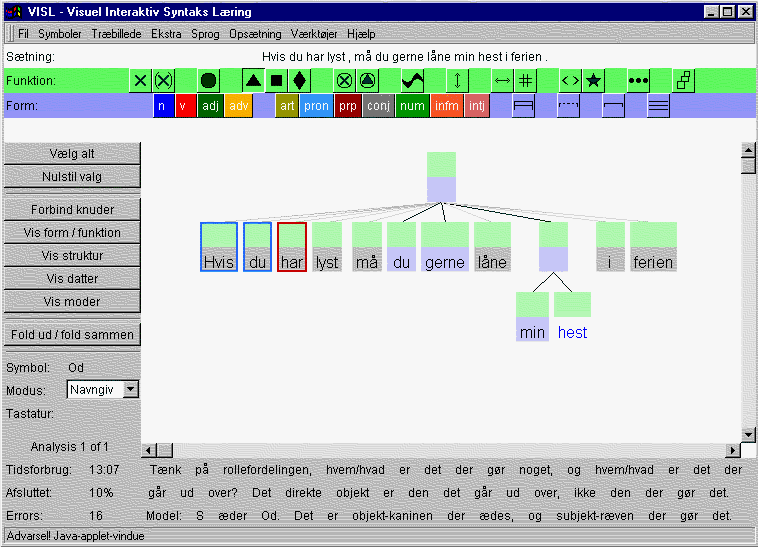Open the Modus Navngiv dropdown
The image size is (758, 547).
[x=131, y=390]
